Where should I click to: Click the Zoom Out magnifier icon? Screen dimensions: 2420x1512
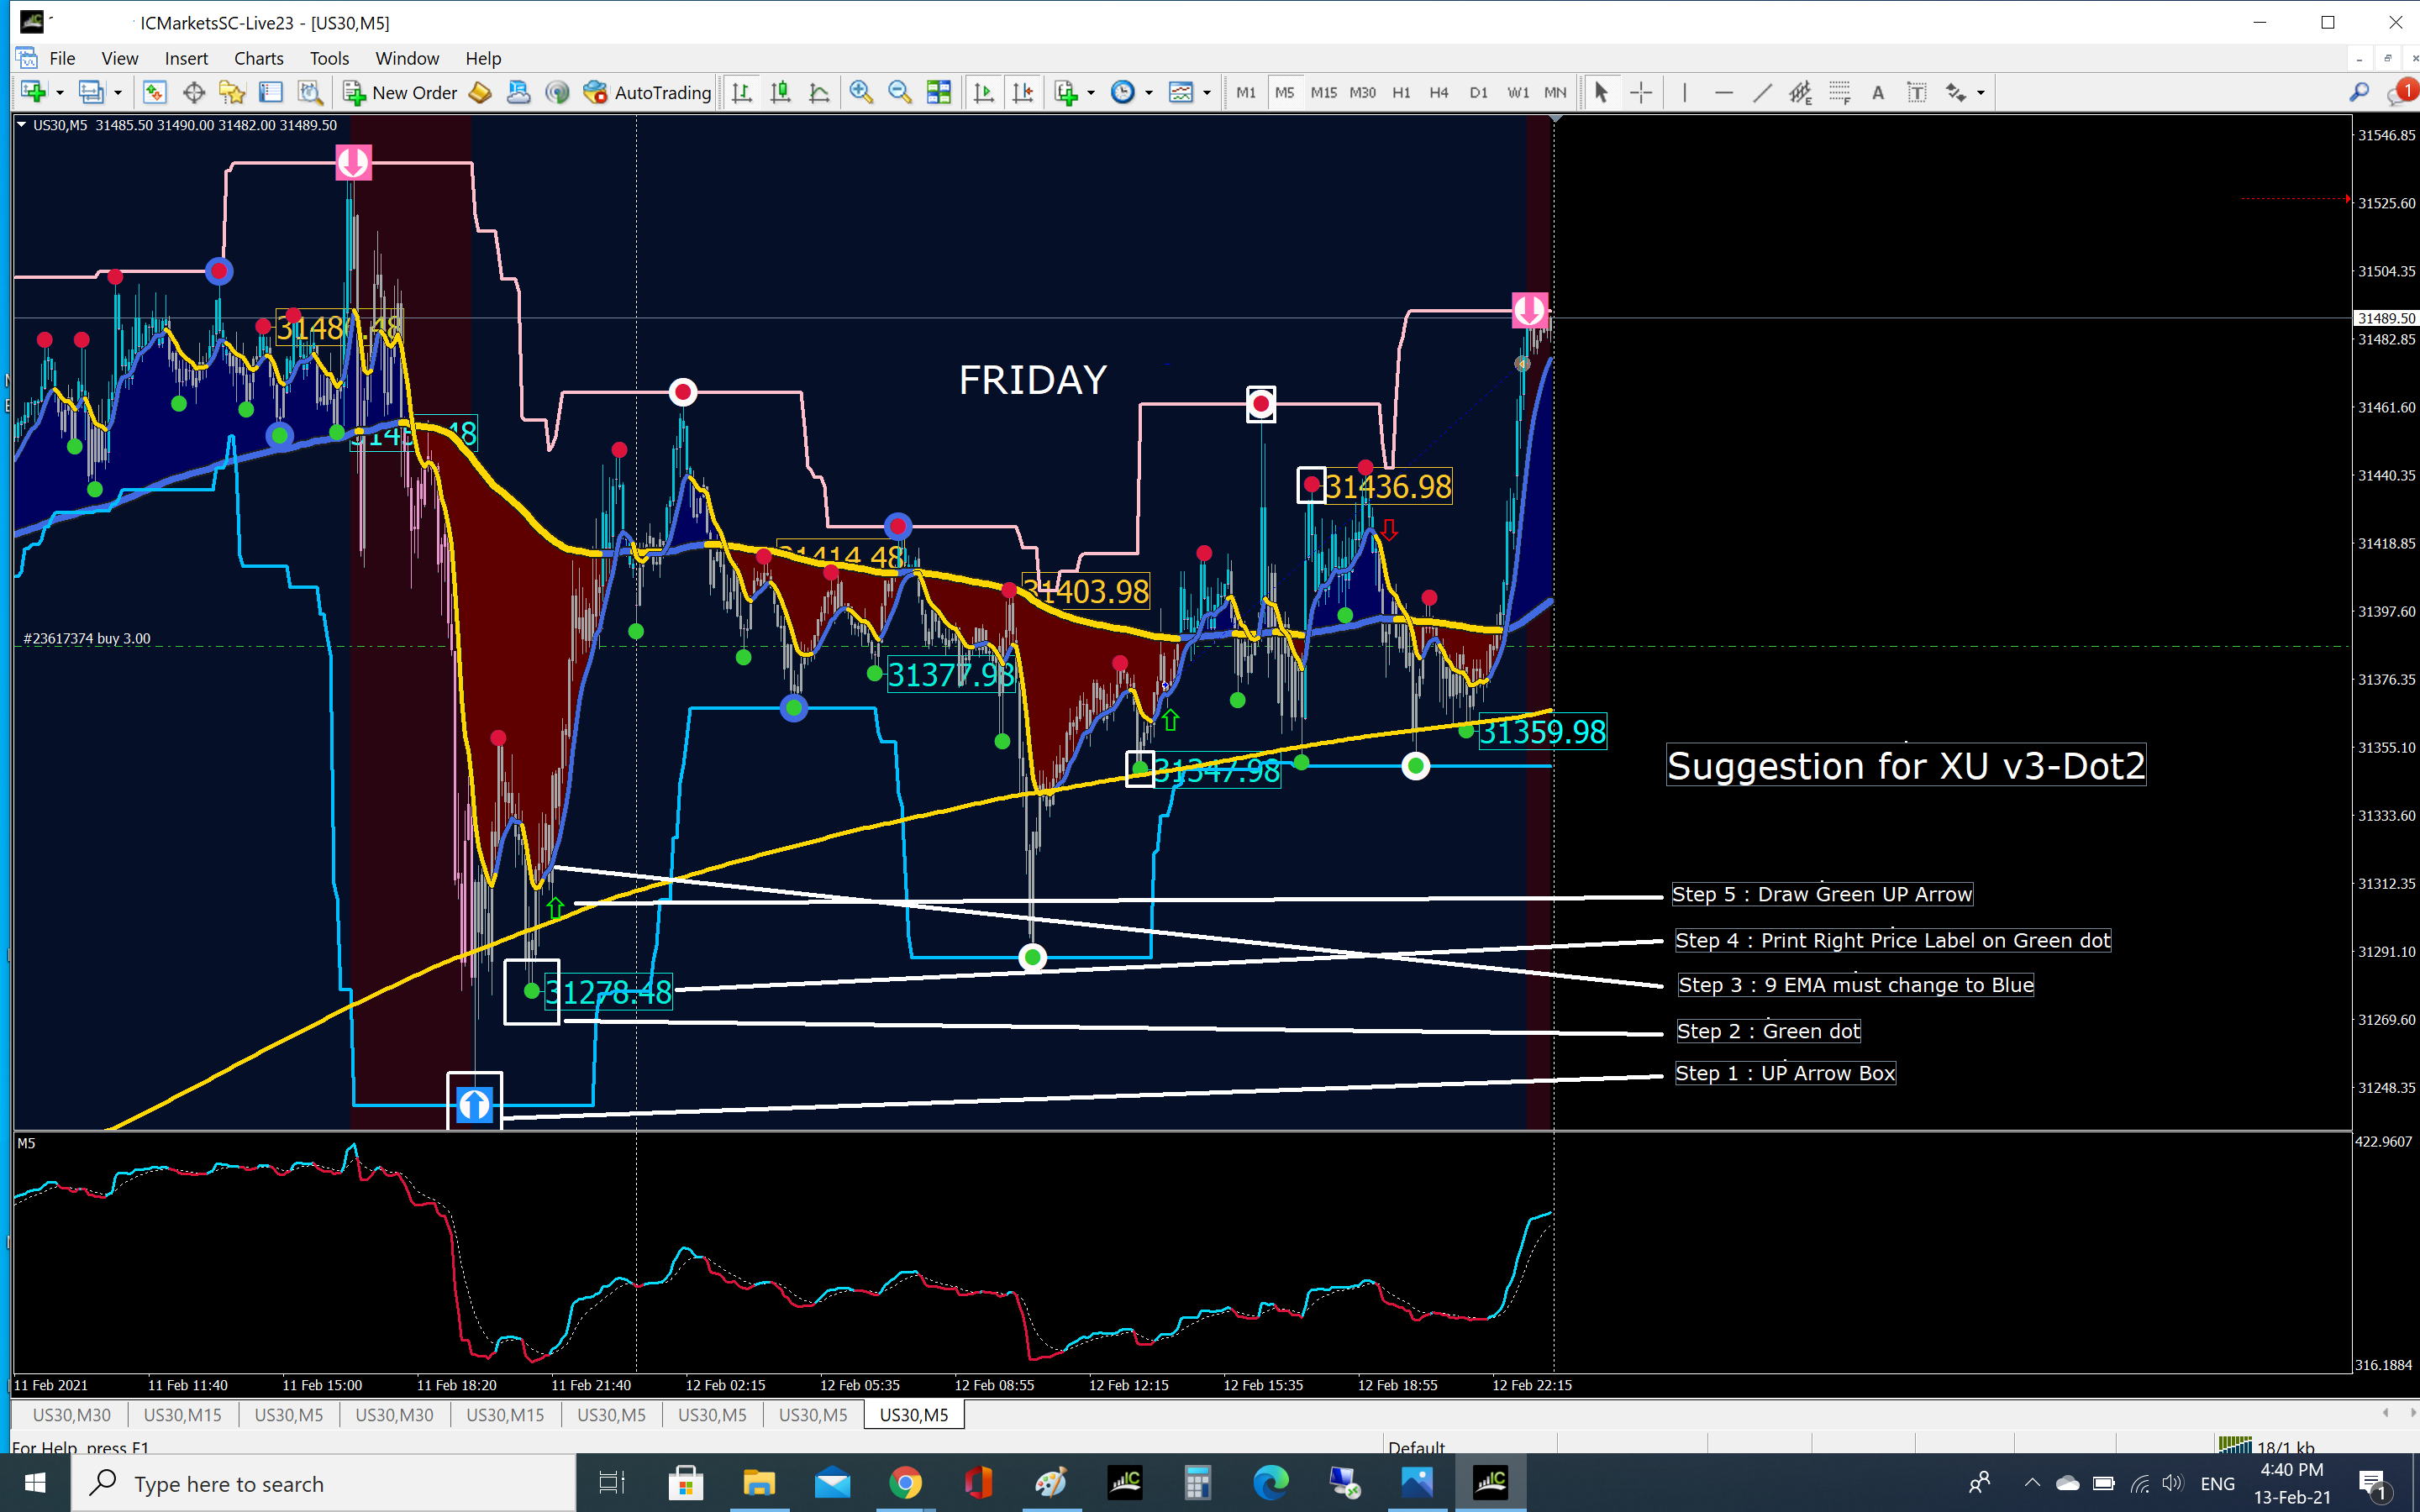click(x=899, y=93)
